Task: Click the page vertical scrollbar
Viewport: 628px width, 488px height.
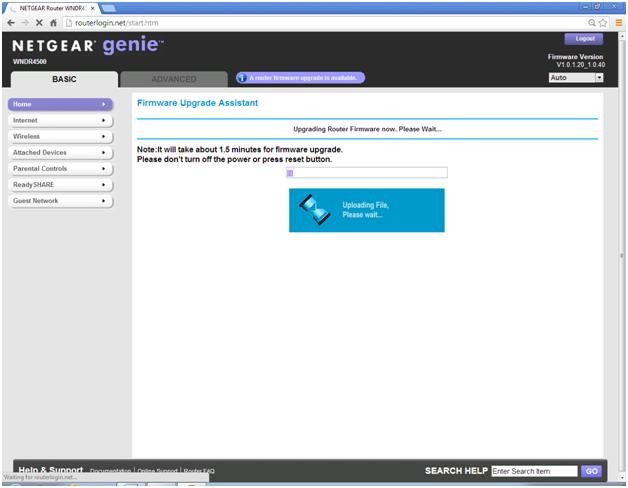Action: tap(622, 256)
